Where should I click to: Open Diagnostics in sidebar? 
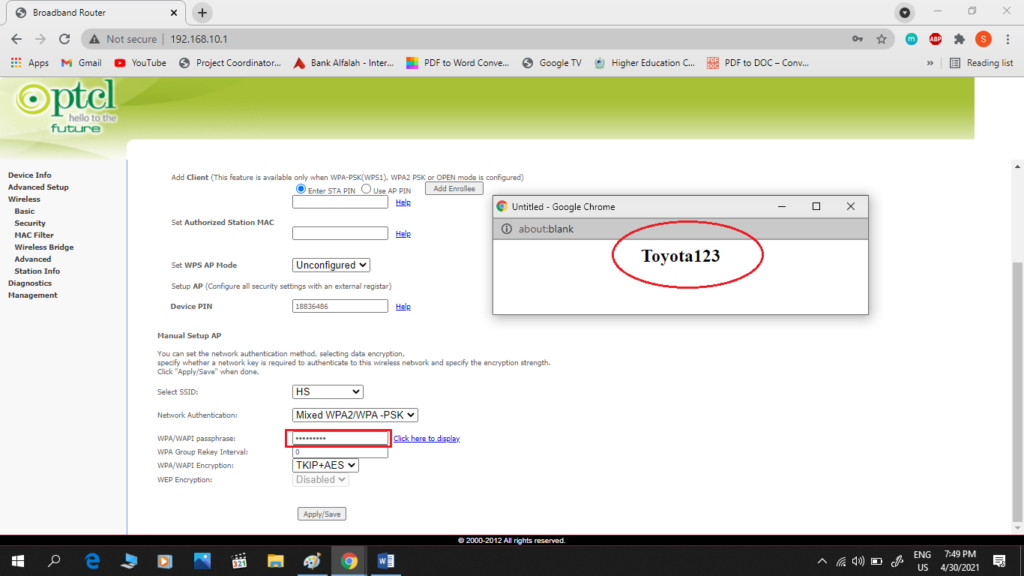tap(29, 283)
